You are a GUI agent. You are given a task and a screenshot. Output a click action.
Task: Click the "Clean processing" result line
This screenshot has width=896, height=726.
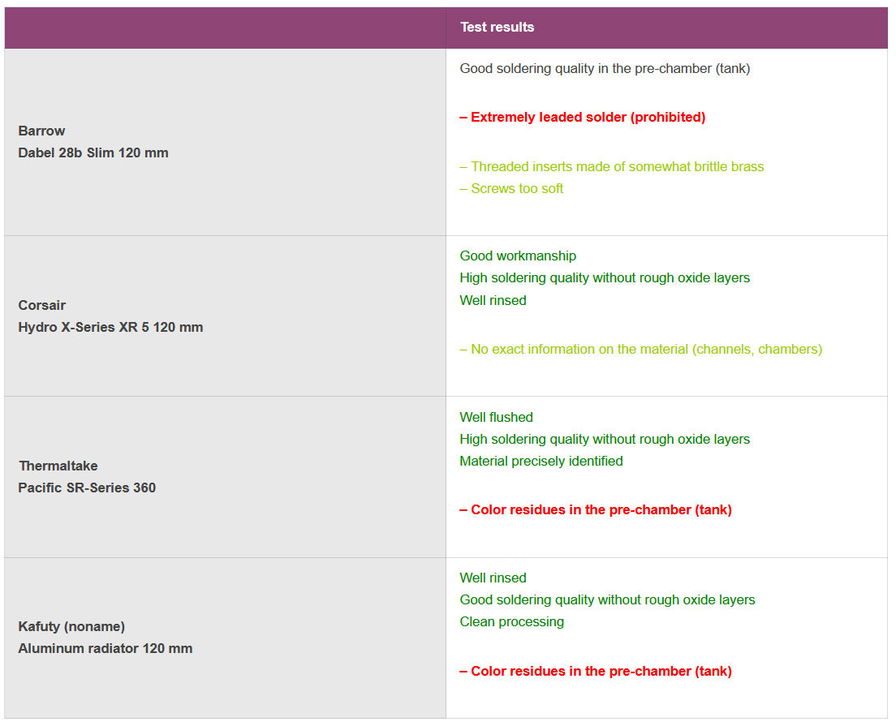pos(512,622)
